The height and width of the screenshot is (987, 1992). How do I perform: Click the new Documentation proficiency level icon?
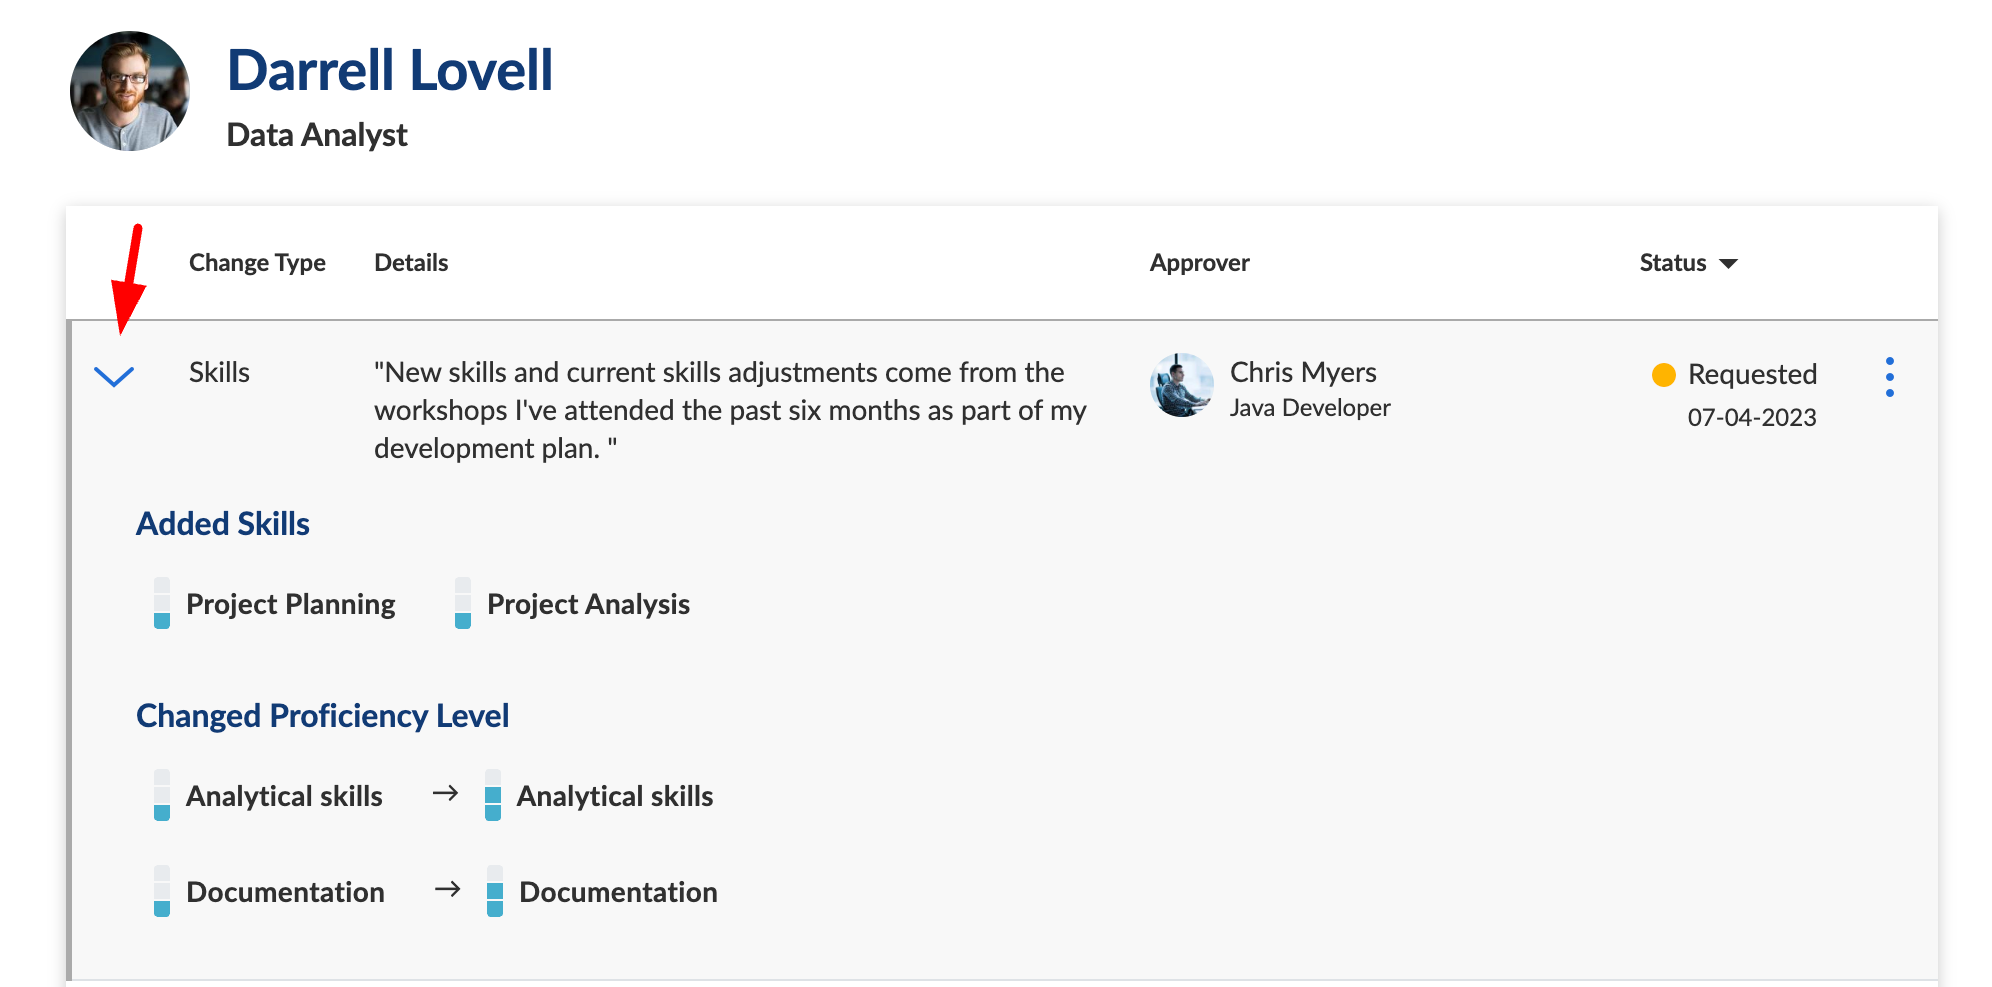(495, 891)
